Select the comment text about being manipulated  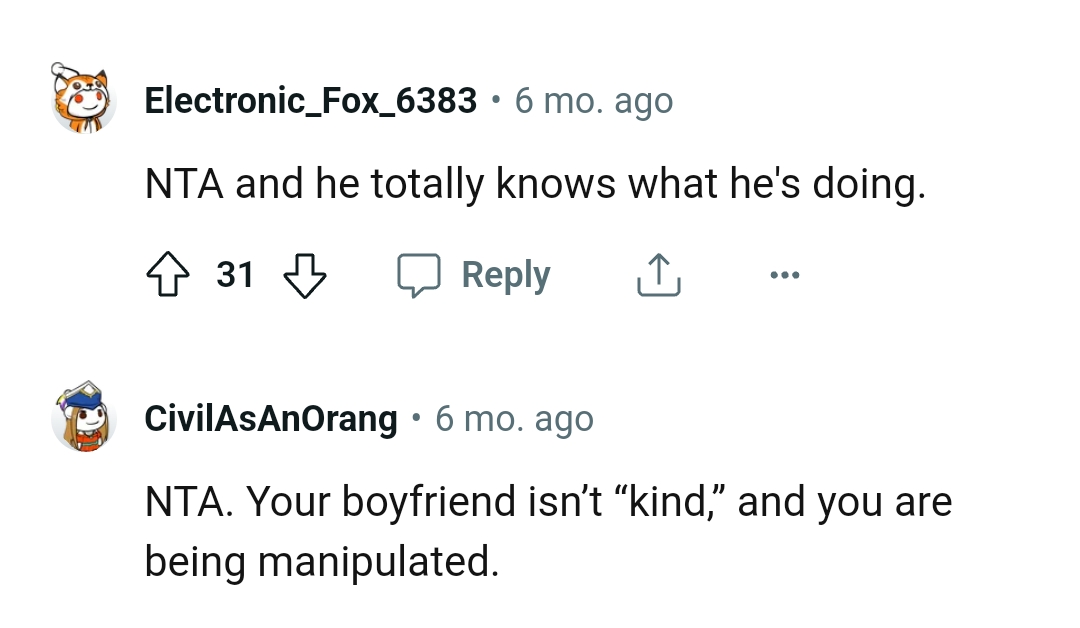coord(548,530)
